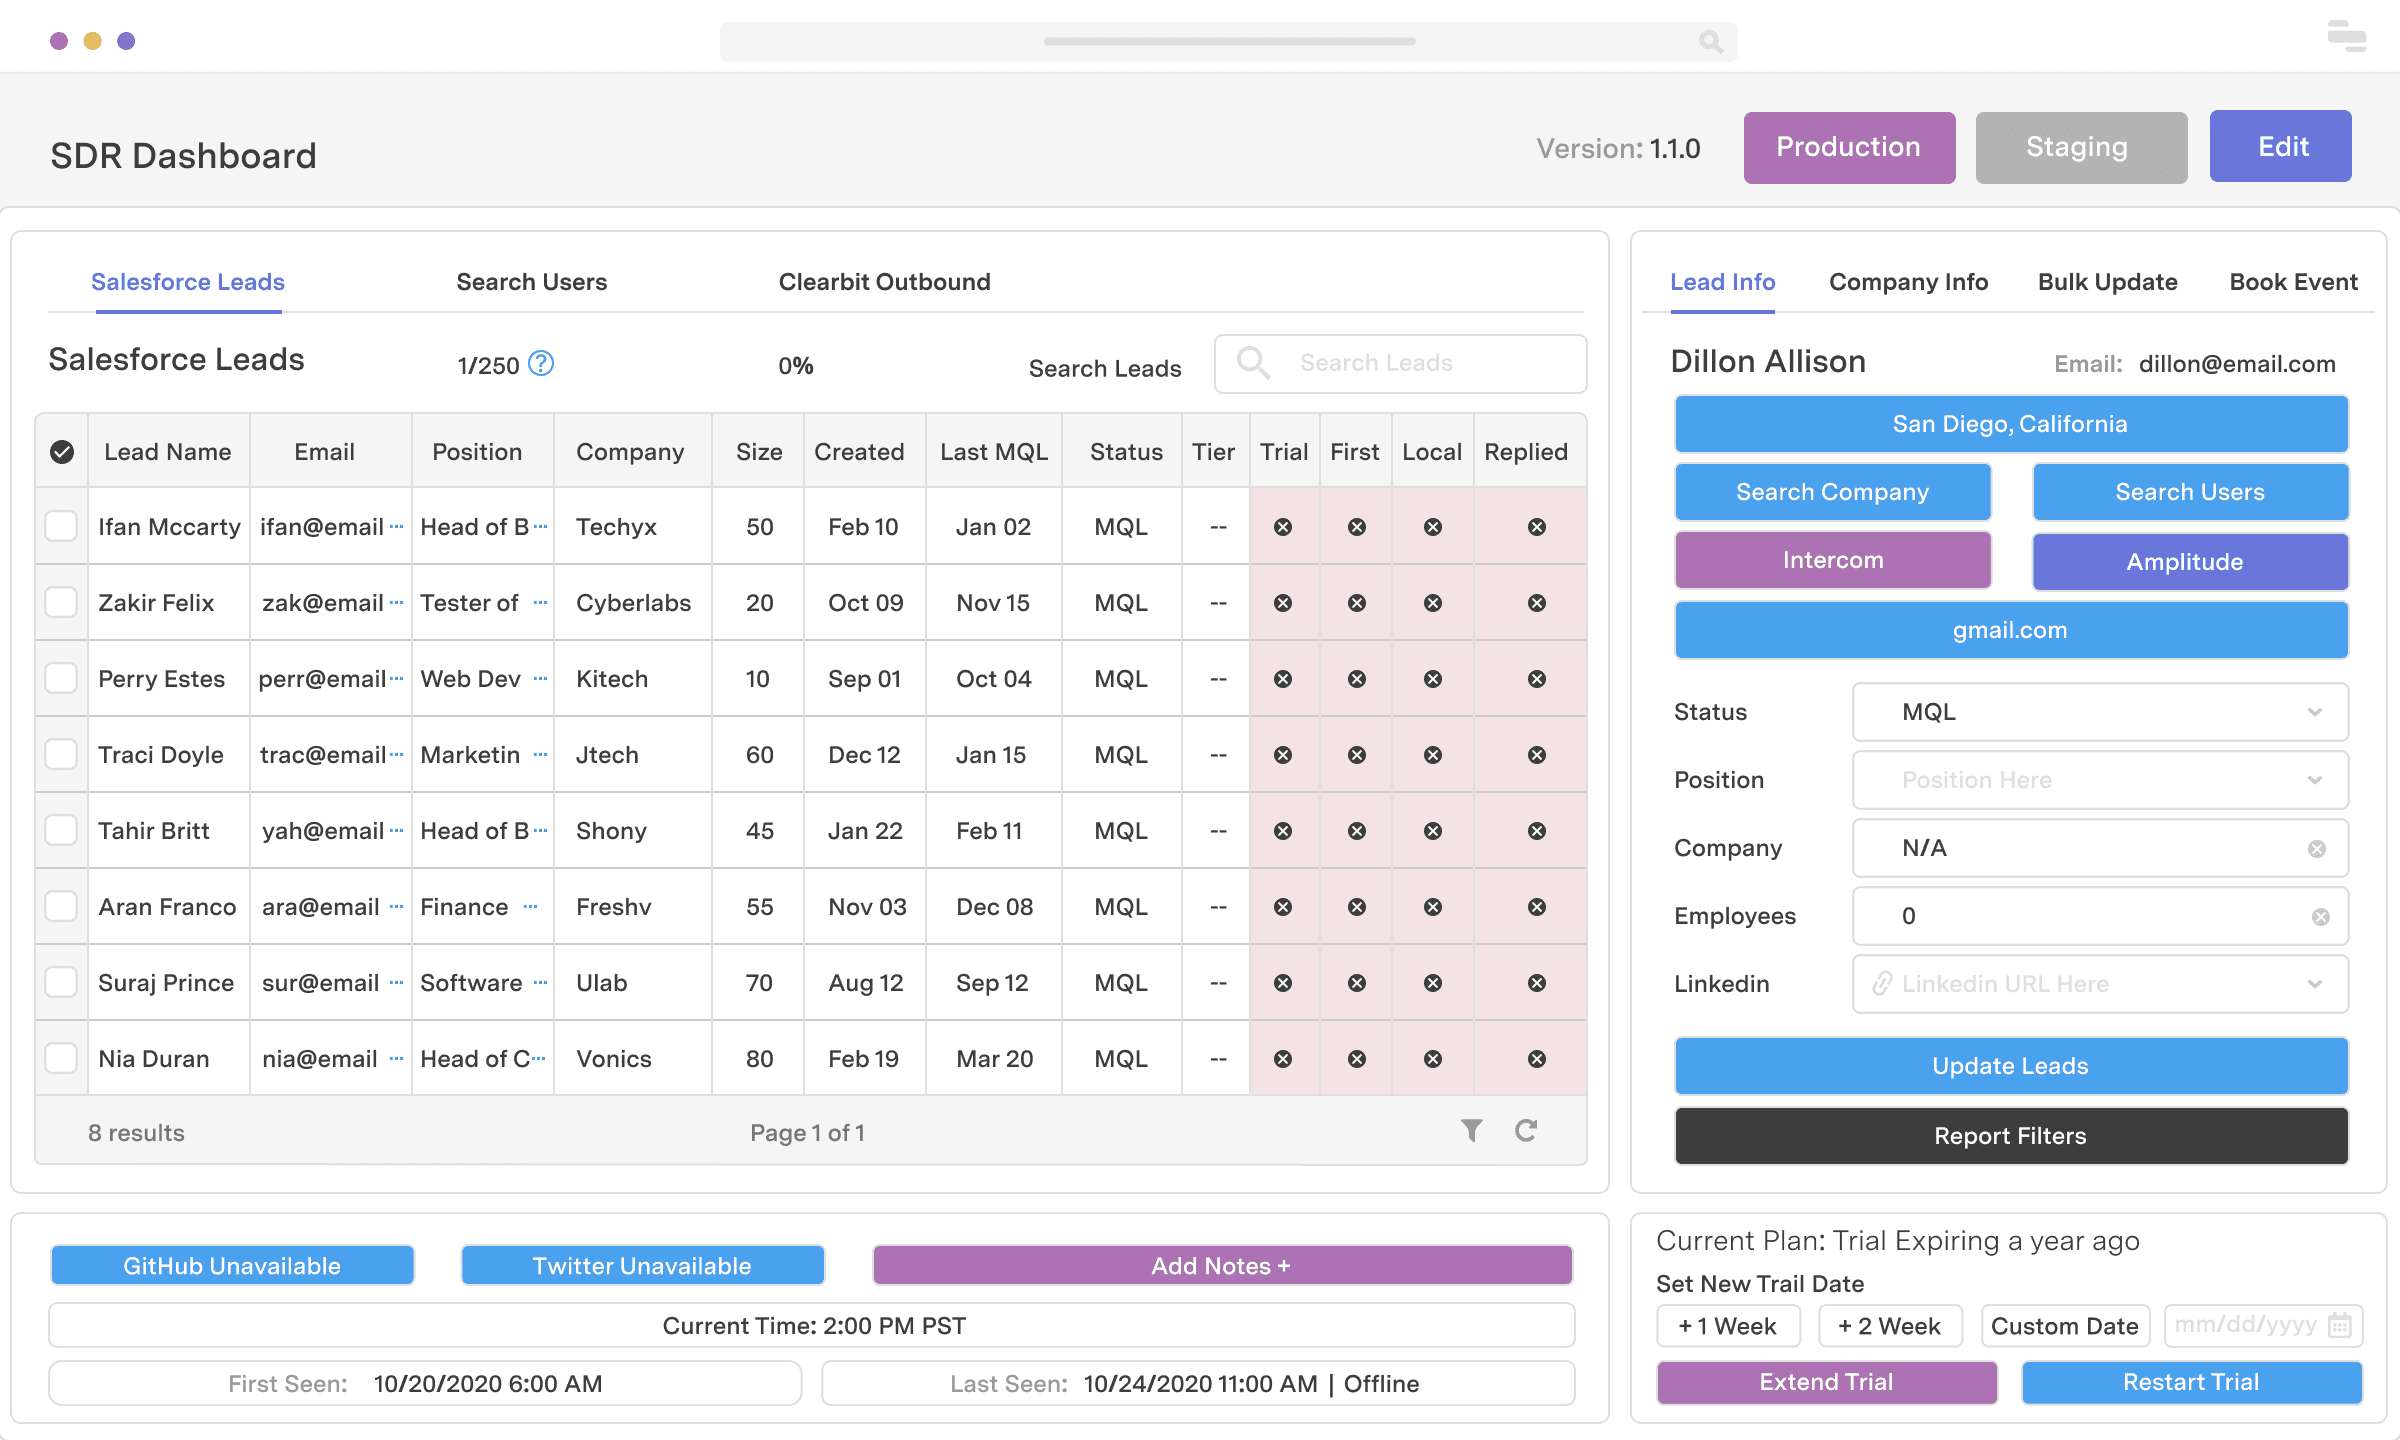Open the help tooltip next to 1/250
Viewport: 2400px width, 1440px height.
click(x=541, y=365)
